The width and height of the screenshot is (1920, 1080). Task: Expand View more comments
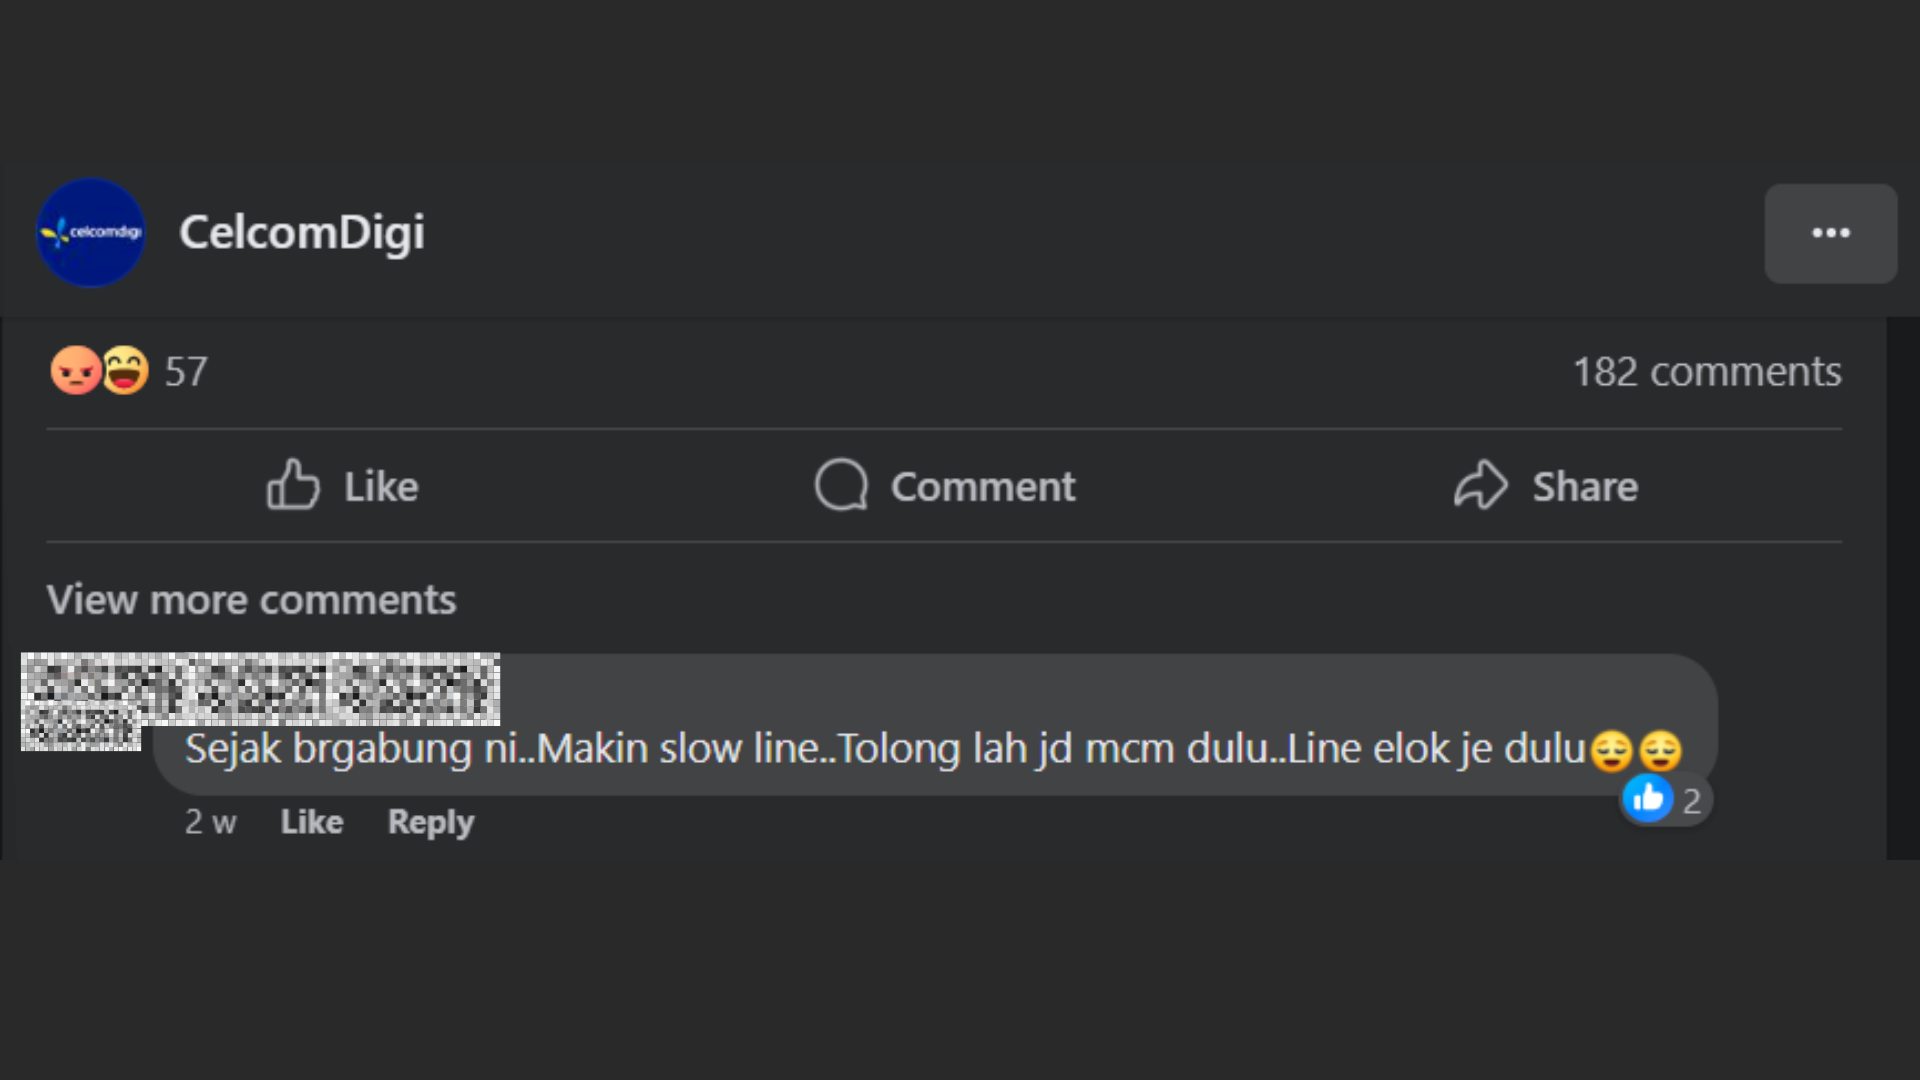pyautogui.click(x=251, y=600)
